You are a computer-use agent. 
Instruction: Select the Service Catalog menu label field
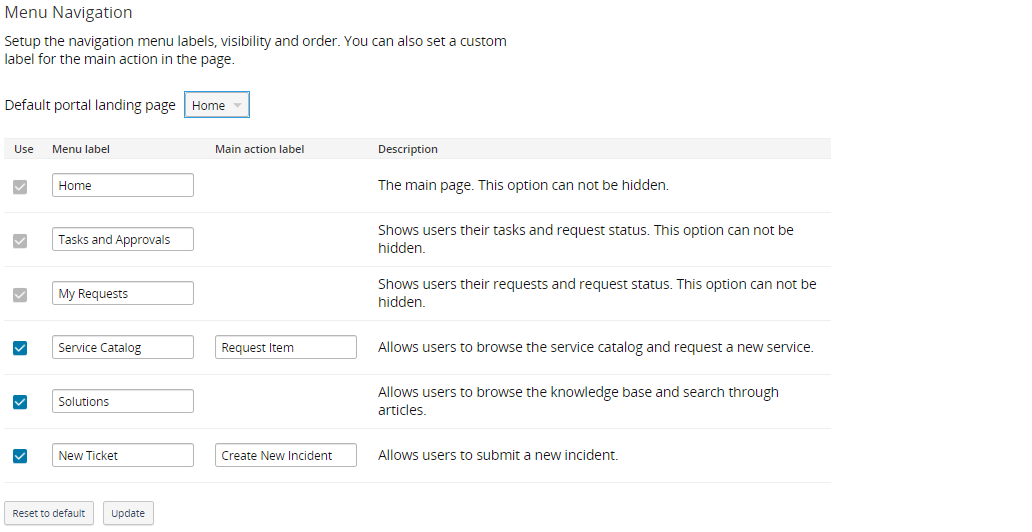tap(122, 348)
